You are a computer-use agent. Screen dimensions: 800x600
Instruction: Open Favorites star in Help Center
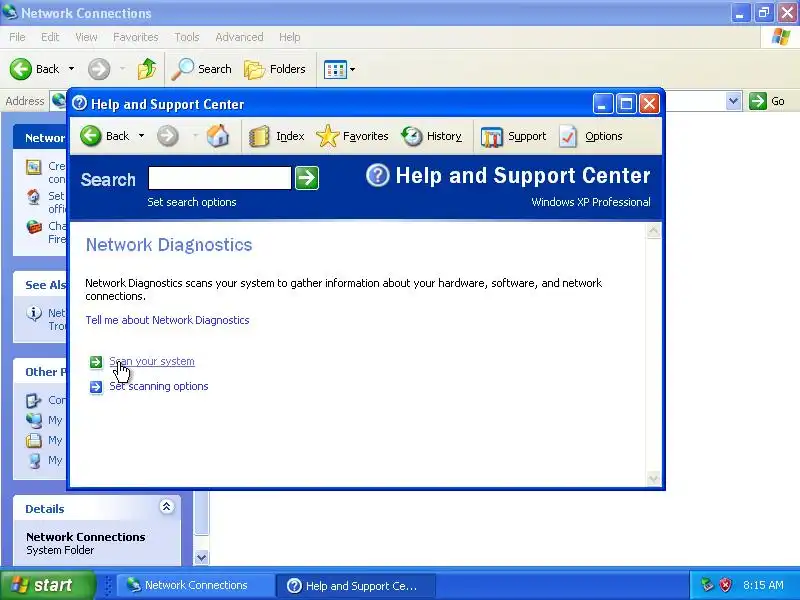pos(327,136)
